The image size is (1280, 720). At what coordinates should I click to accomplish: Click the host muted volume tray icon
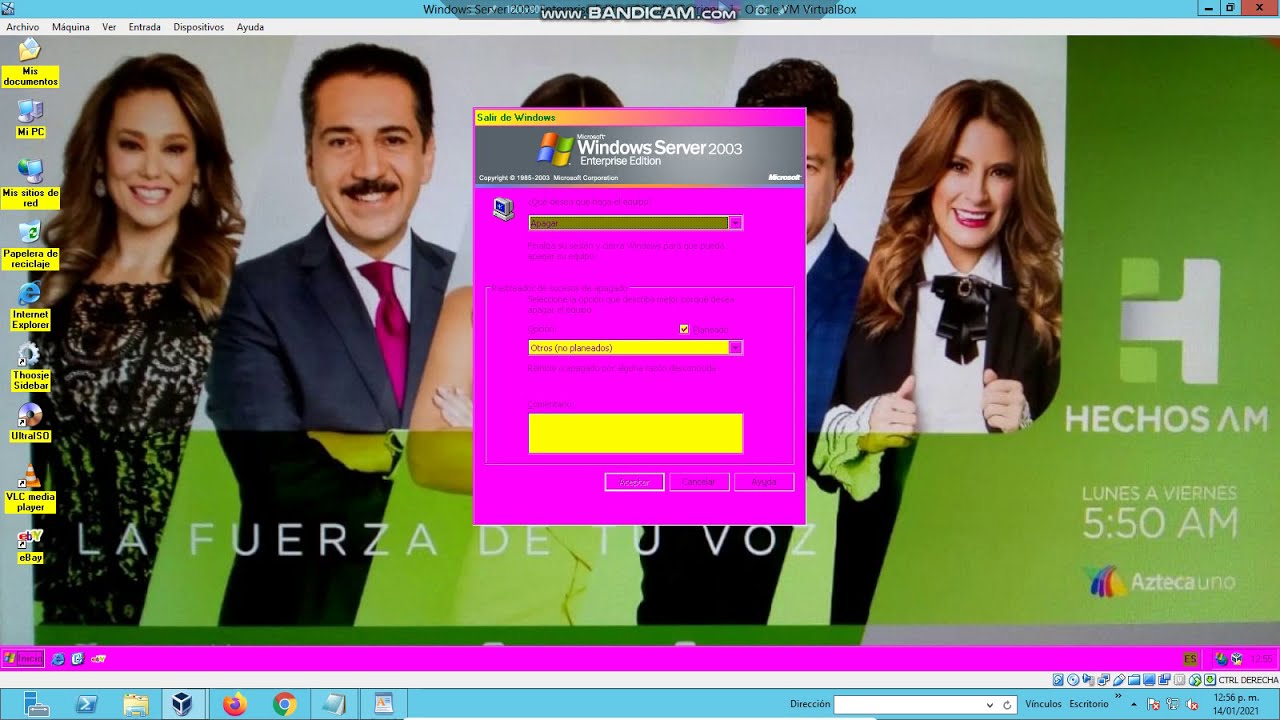coord(1191,704)
